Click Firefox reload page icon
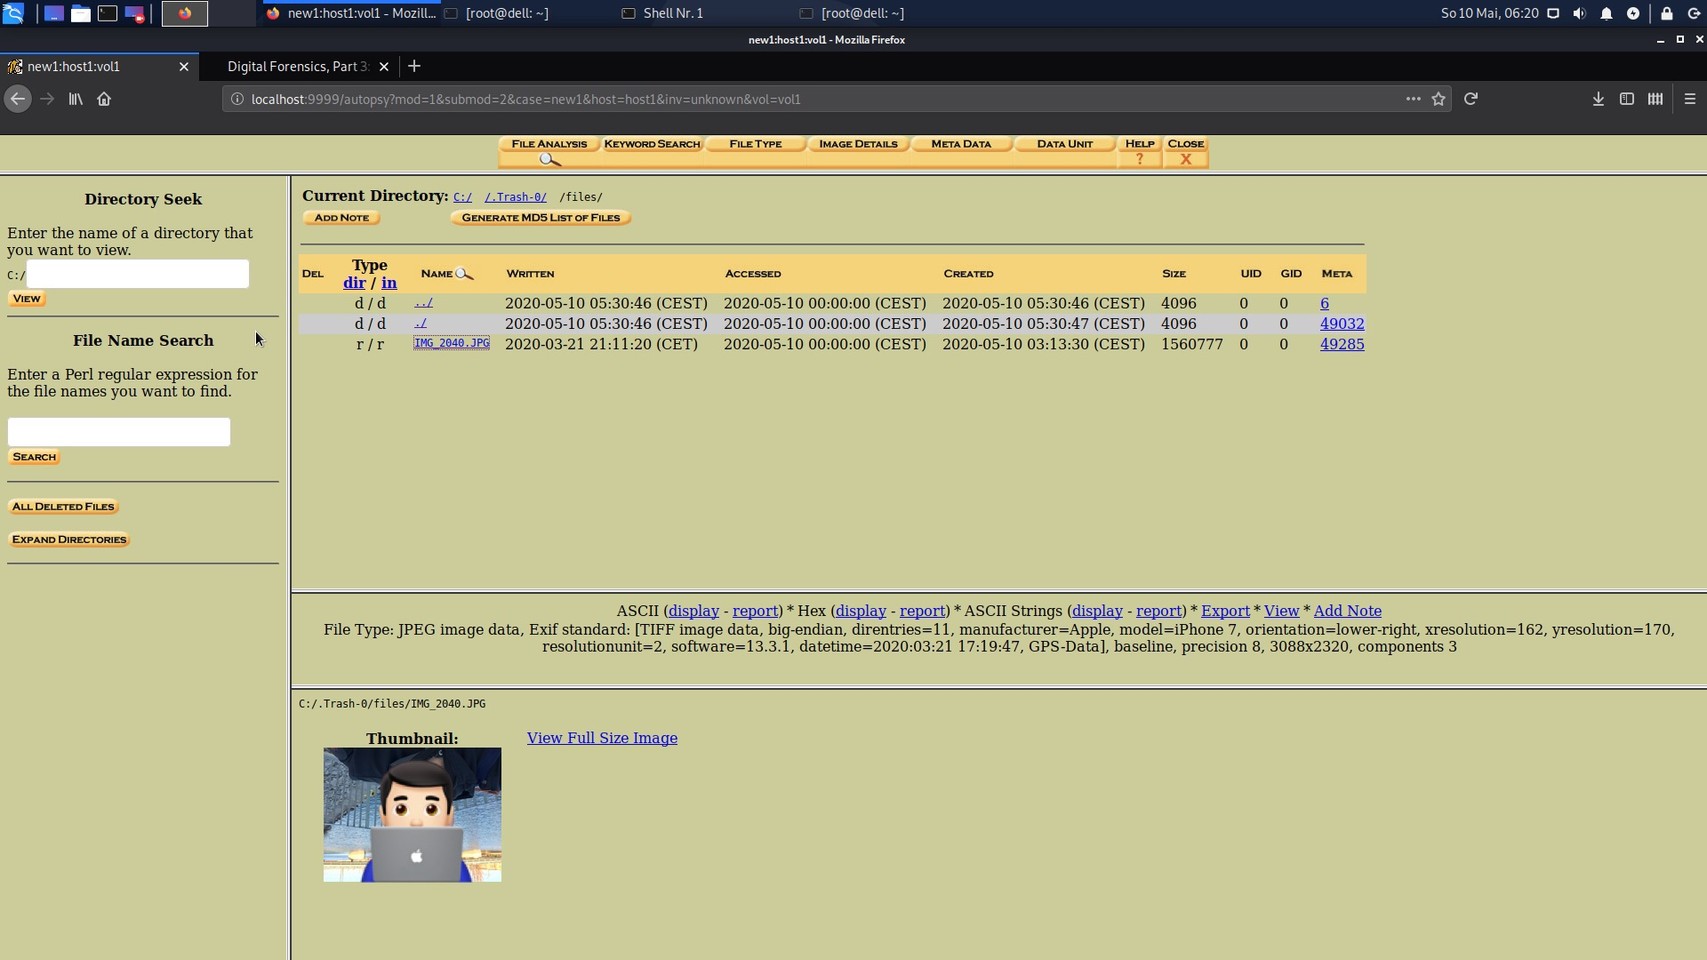Image resolution: width=1707 pixels, height=960 pixels. 1470,99
